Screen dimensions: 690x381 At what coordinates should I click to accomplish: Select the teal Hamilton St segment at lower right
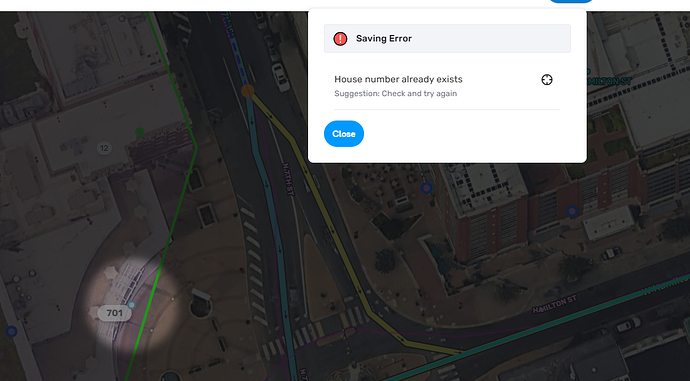point(572,315)
